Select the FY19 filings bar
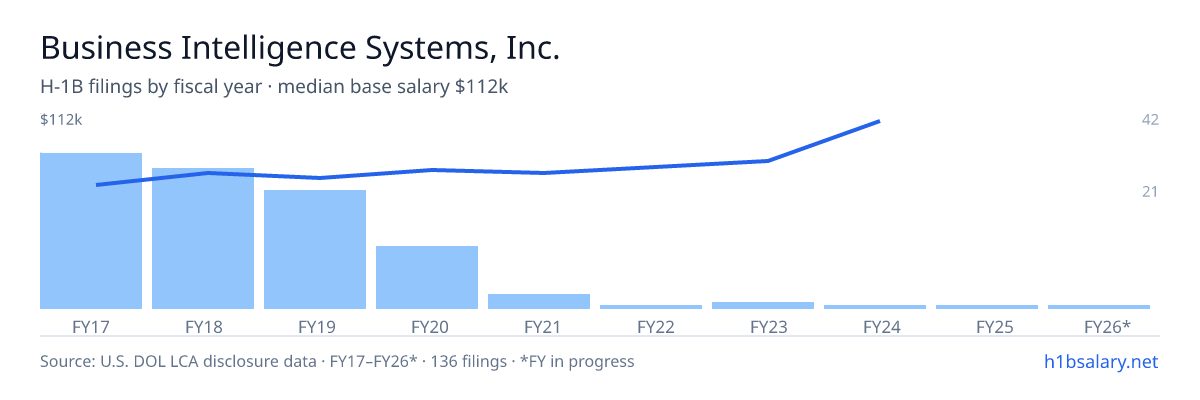 (315, 249)
